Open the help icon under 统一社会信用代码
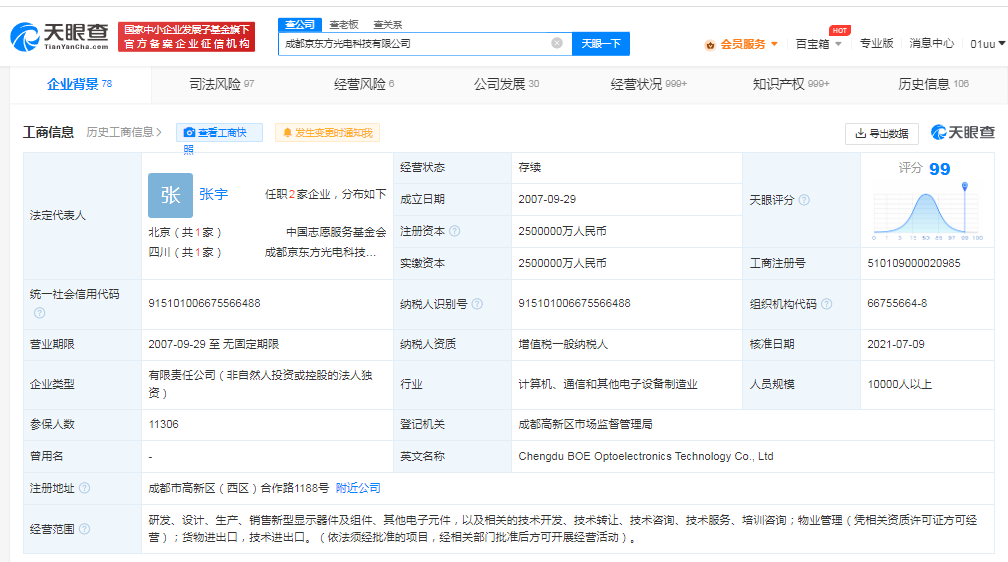 39,313
